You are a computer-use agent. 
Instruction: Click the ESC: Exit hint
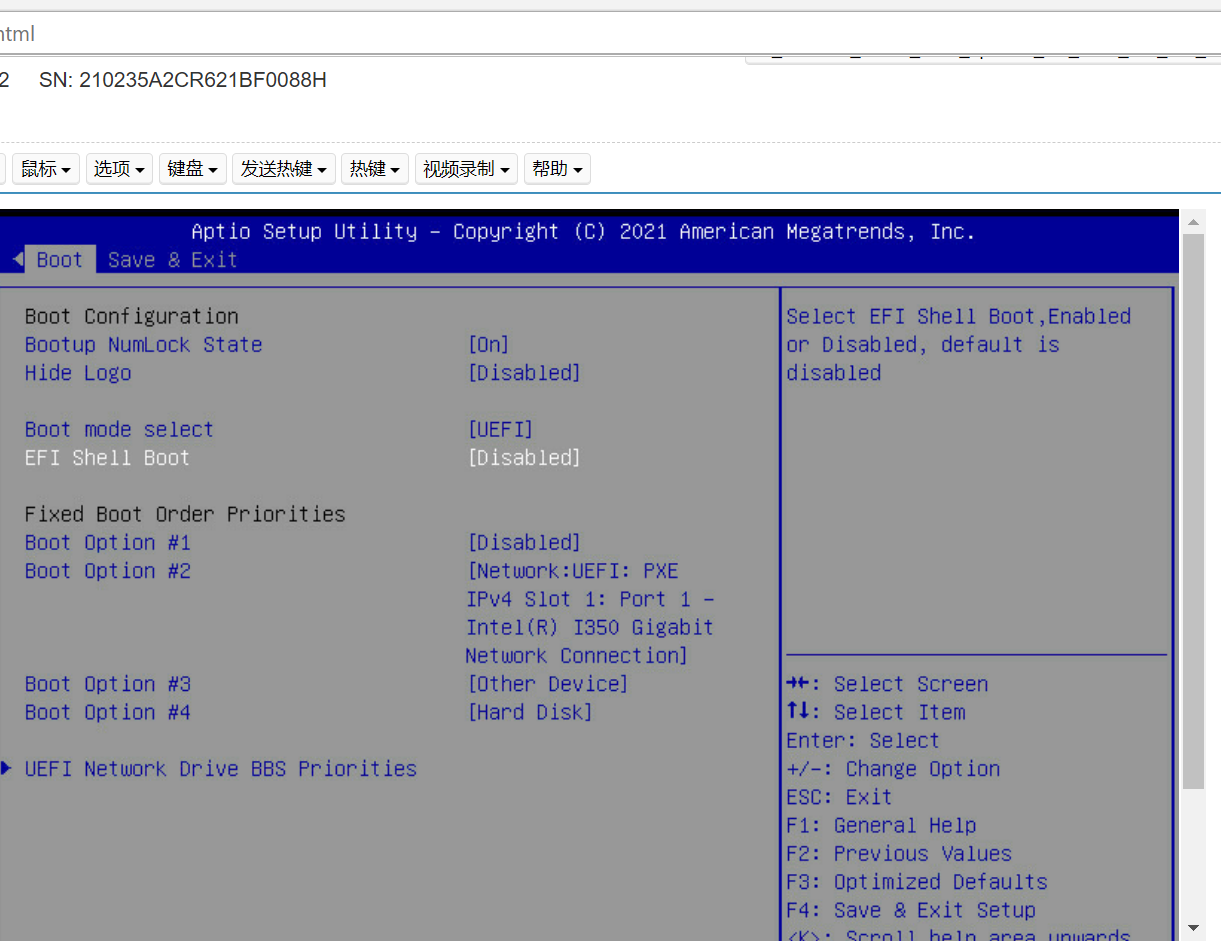pyautogui.click(x=839, y=798)
